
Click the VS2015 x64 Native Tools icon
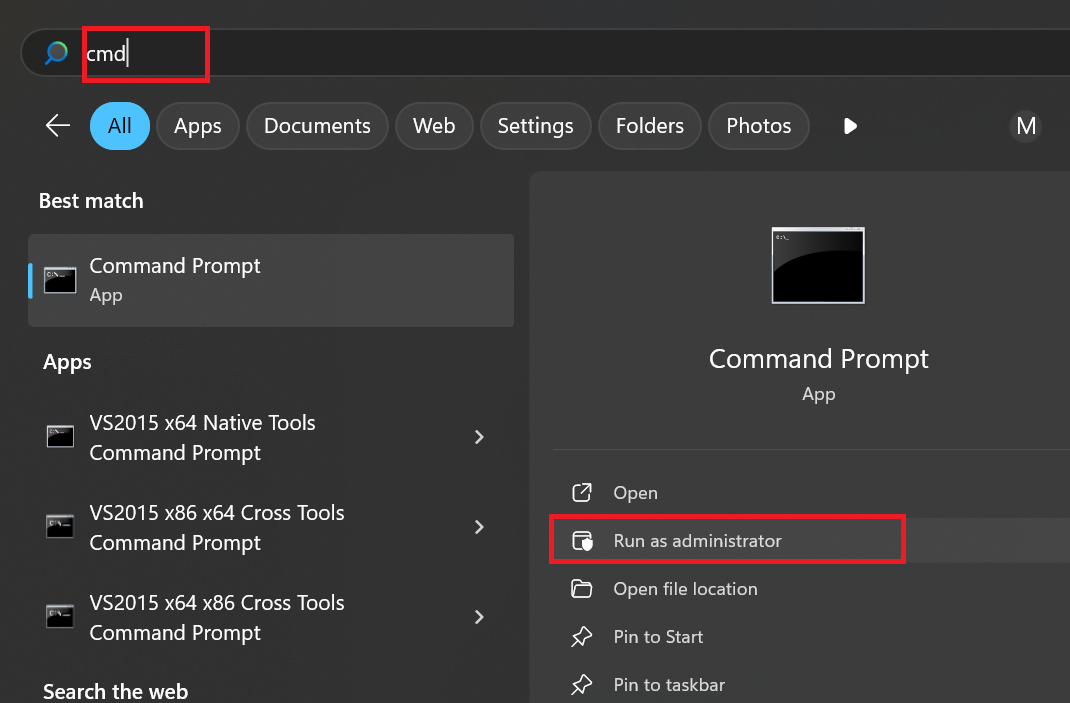click(61, 437)
